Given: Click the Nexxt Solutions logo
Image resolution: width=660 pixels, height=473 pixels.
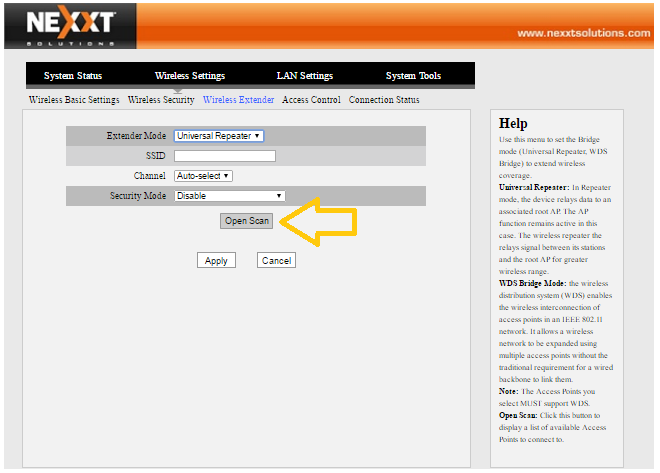Looking at the screenshot, I should 70,26.
